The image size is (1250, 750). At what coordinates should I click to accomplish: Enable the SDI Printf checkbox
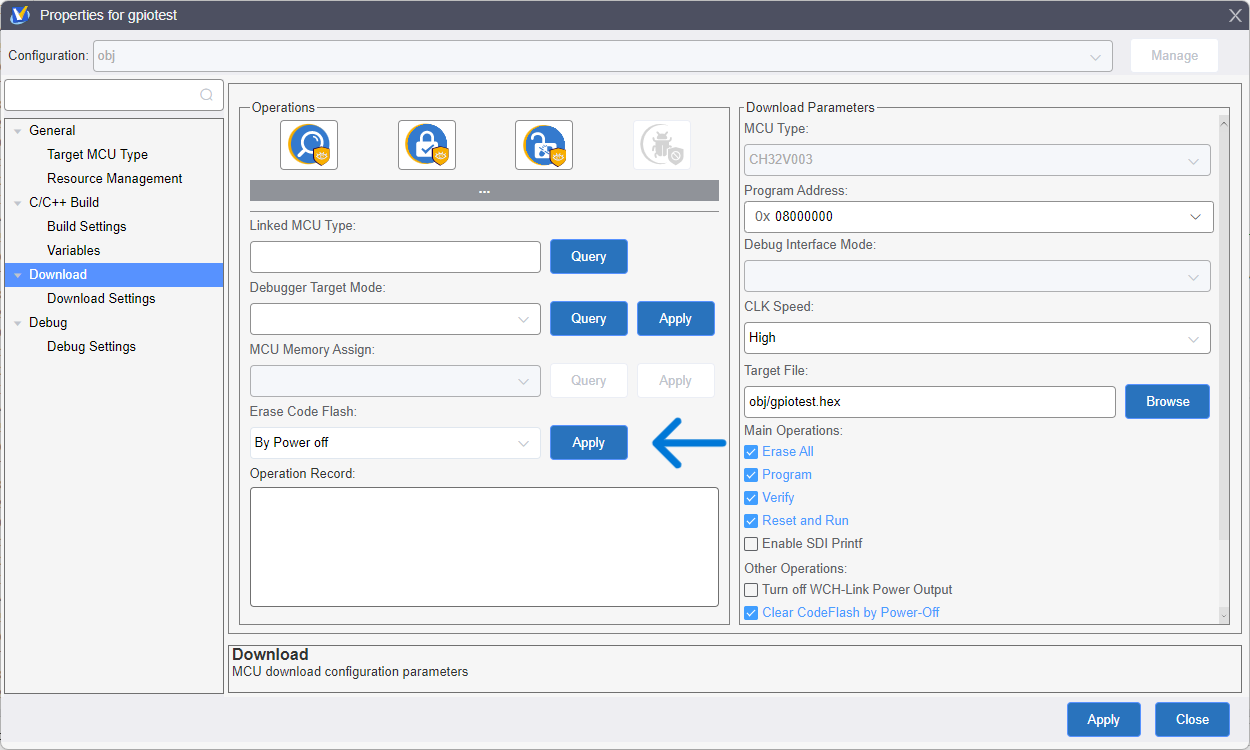click(x=751, y=544)
